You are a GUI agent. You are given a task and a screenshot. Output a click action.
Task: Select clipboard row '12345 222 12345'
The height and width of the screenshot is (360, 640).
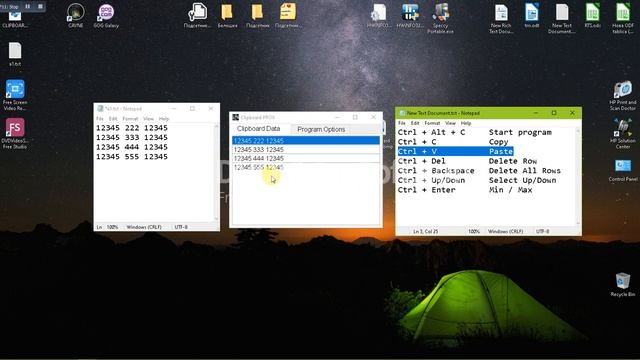point(306,140)
